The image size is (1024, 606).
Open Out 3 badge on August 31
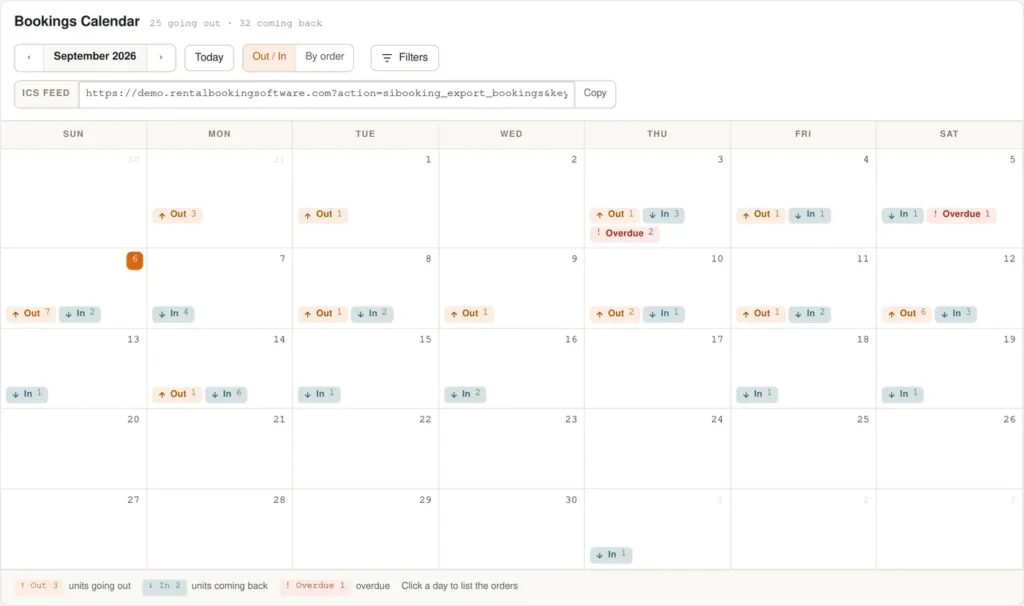click(x=177, y=214)
